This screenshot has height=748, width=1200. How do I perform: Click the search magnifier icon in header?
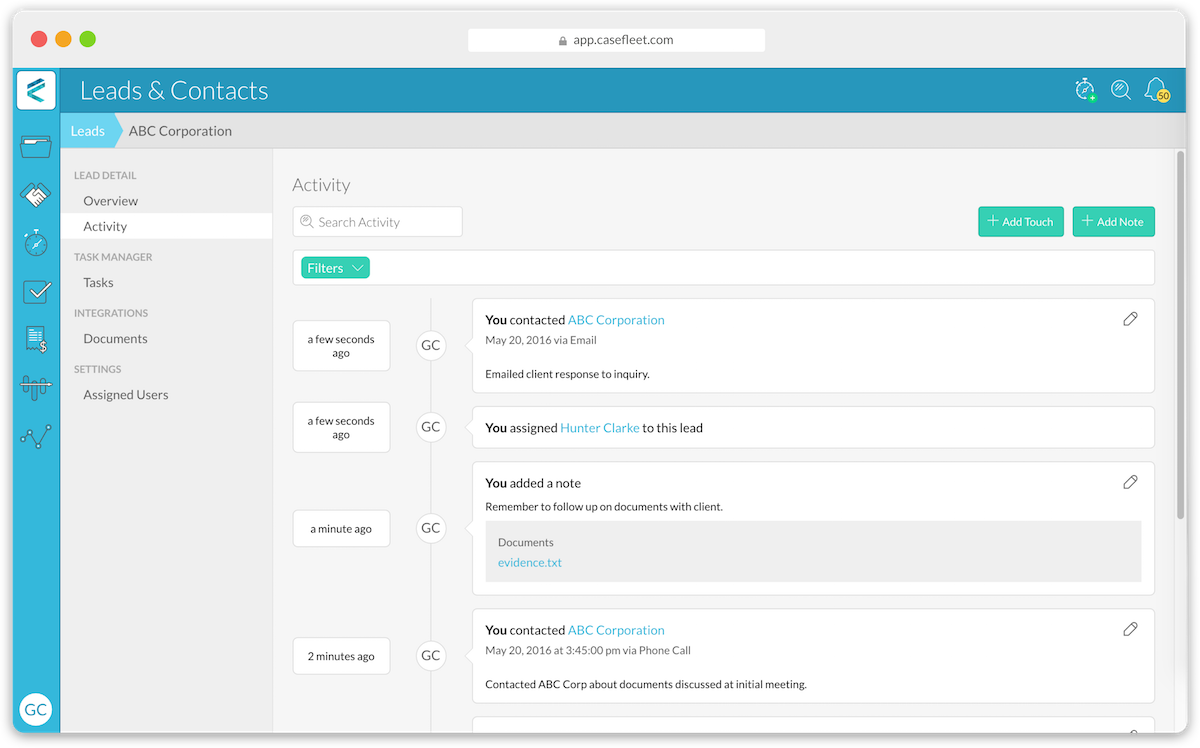(1121, 90)
